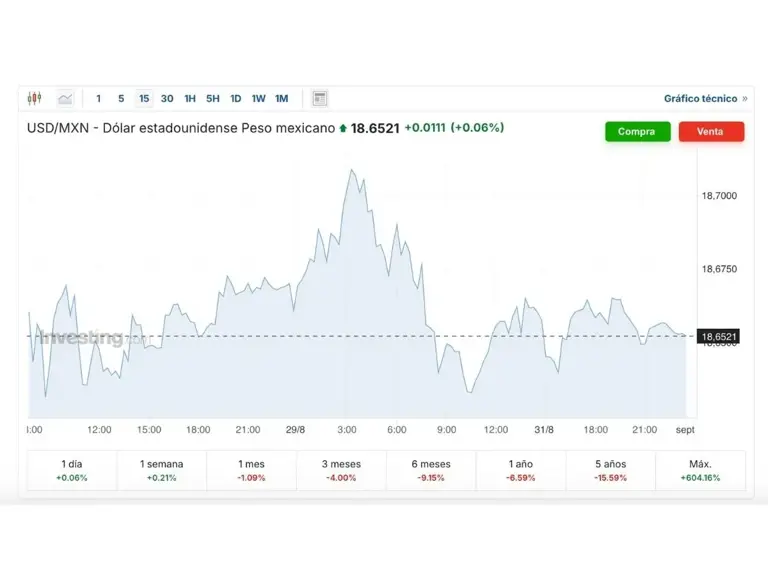Click the green Compra button
Image resolution: width=768 pixels, height=576 pixels.
click(x=637, y=131)
